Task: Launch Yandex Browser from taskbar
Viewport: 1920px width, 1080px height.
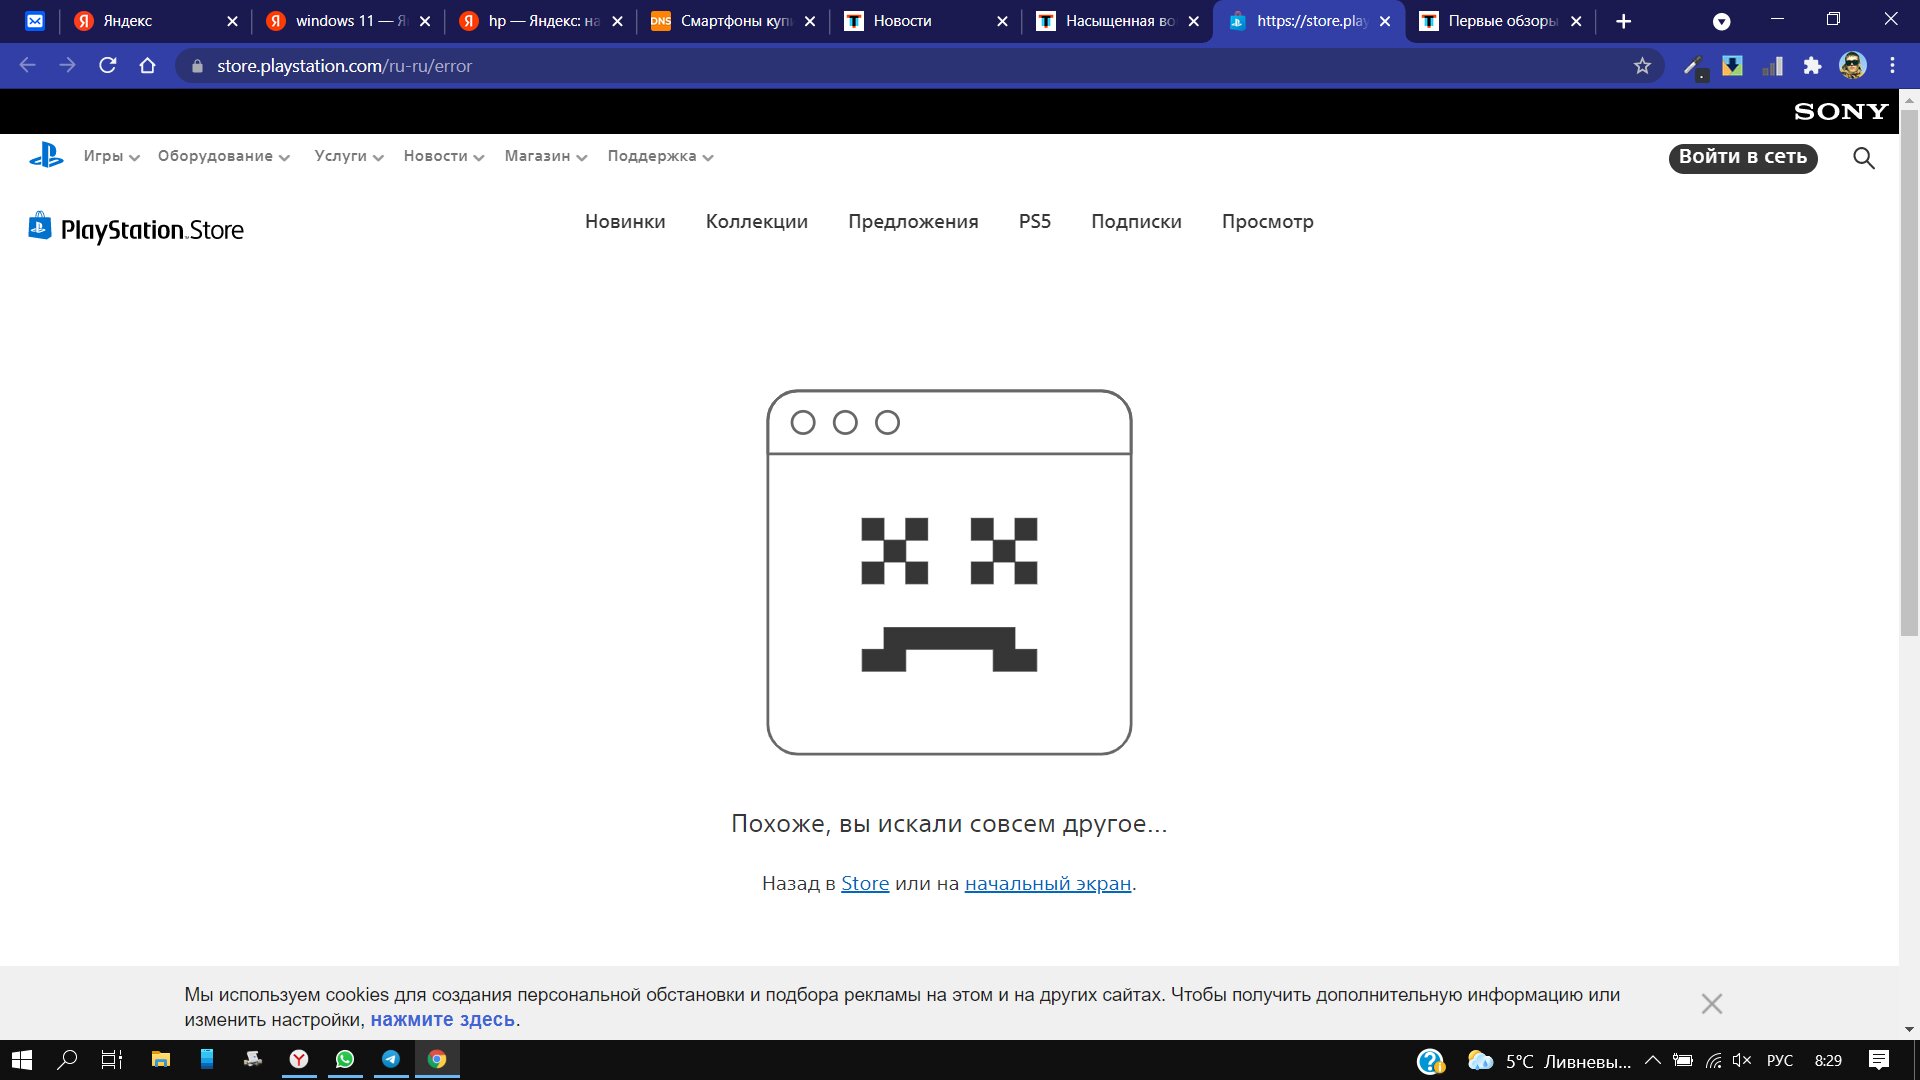Action: 299,1060
